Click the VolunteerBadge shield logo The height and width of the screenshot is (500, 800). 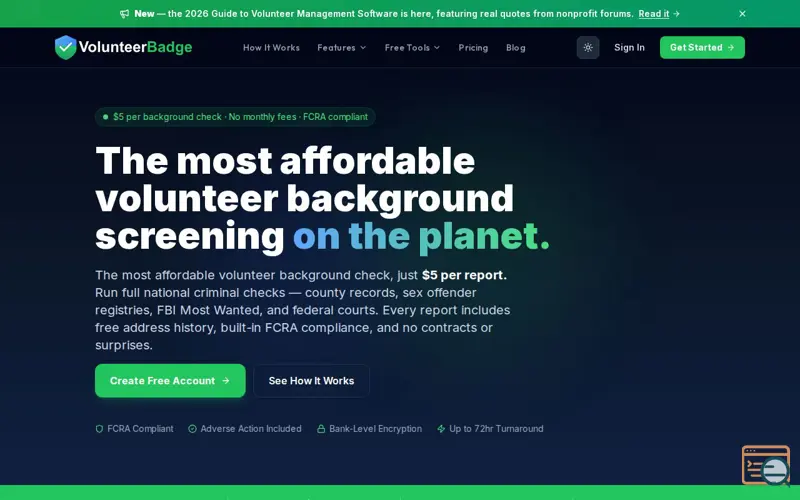(x=65, y=47)
